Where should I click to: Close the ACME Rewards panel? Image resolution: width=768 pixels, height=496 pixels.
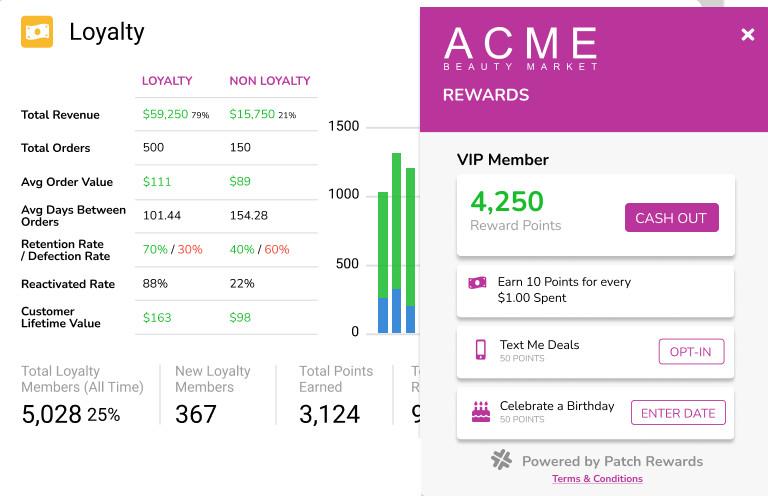(x=747, y=34)
